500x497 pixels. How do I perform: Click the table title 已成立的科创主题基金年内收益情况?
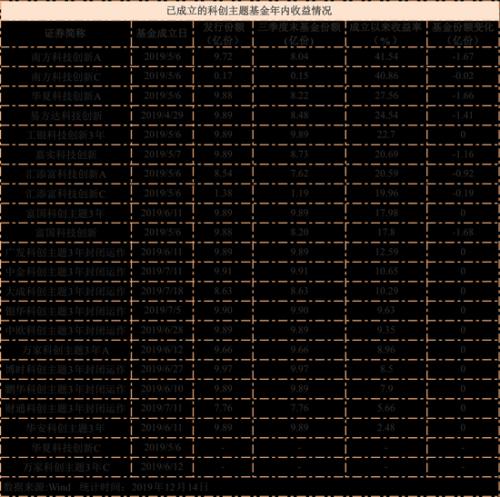pyautogui.click(x=249, y=11)
